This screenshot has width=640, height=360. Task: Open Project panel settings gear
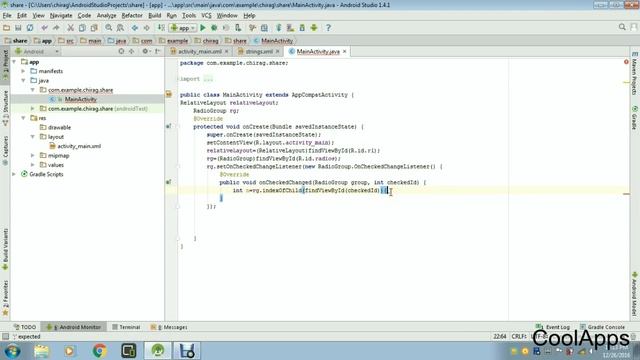(145, 51)
